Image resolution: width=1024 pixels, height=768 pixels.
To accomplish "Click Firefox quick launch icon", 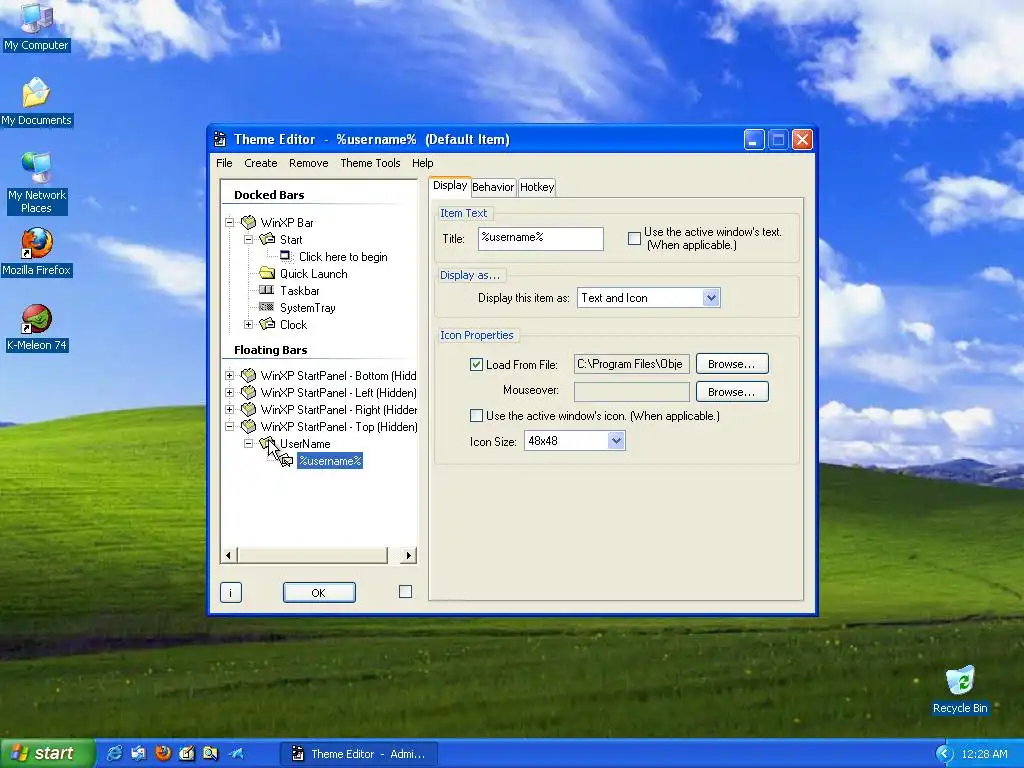I will click(x=163, y=753).
